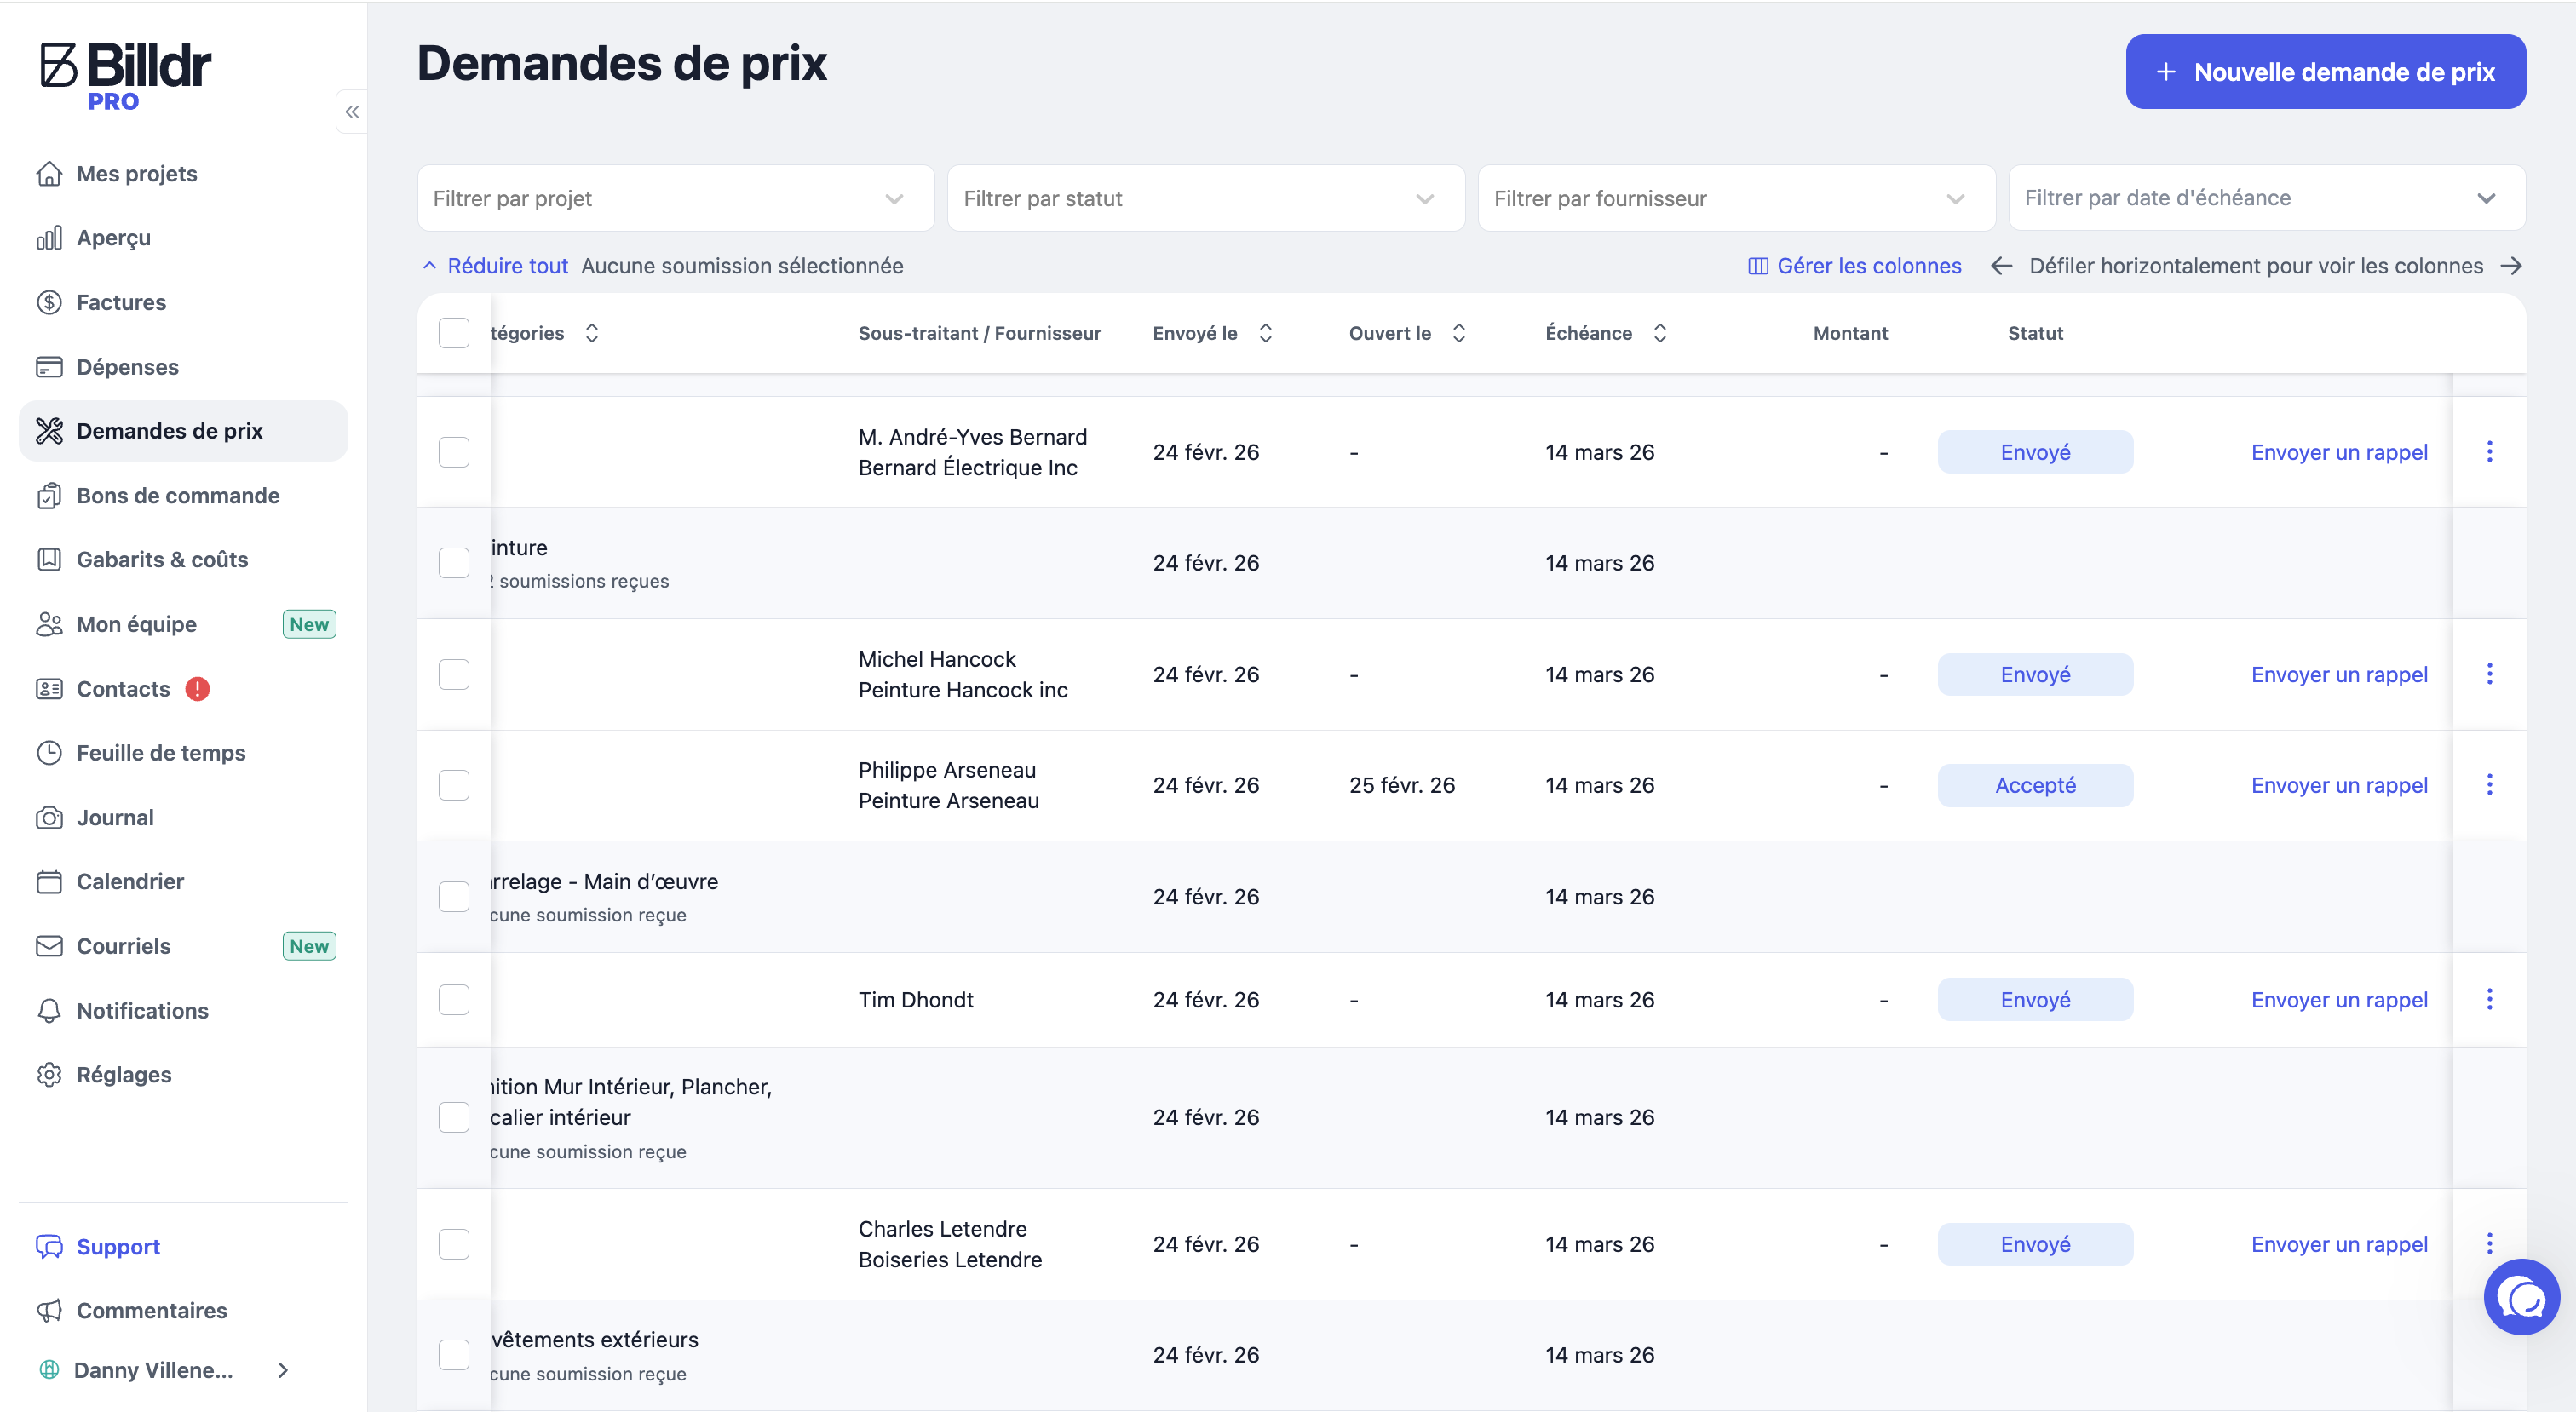Click the Nouvelle demande de prix button
The width and height of the screenshot is (2576, 1412).
click(x=2325, y=72)
